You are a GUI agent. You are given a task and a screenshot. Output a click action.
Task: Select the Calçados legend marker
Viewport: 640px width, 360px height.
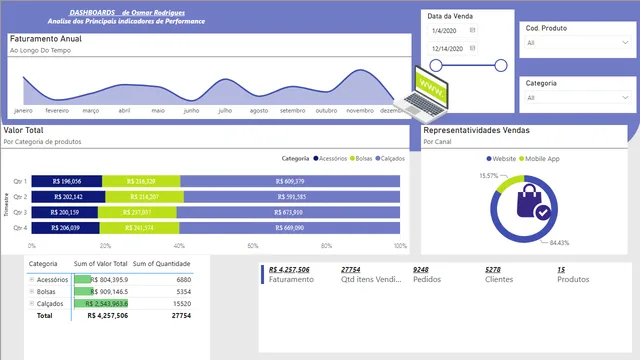pyautogui.click(x=378, y=158)
